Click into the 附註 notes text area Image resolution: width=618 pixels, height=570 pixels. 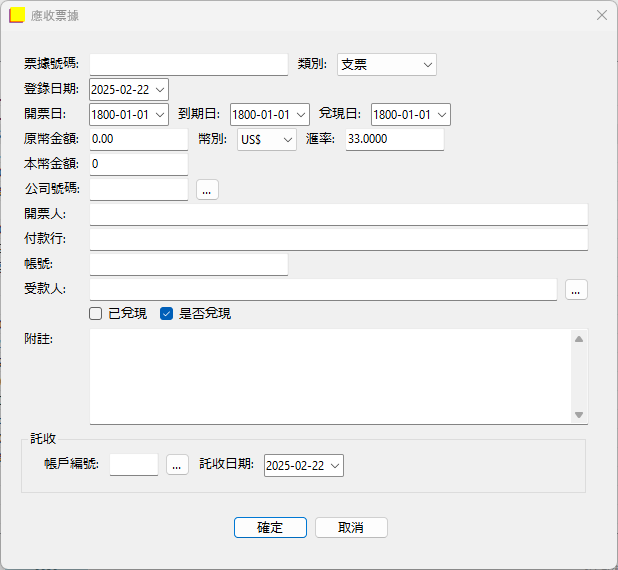(330, 377)
